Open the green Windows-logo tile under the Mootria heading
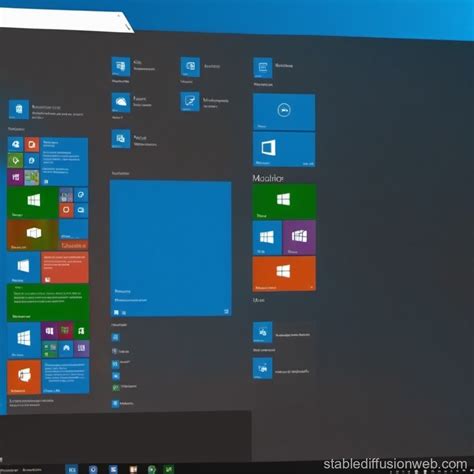The image size is (474, 474). [284, 202]
